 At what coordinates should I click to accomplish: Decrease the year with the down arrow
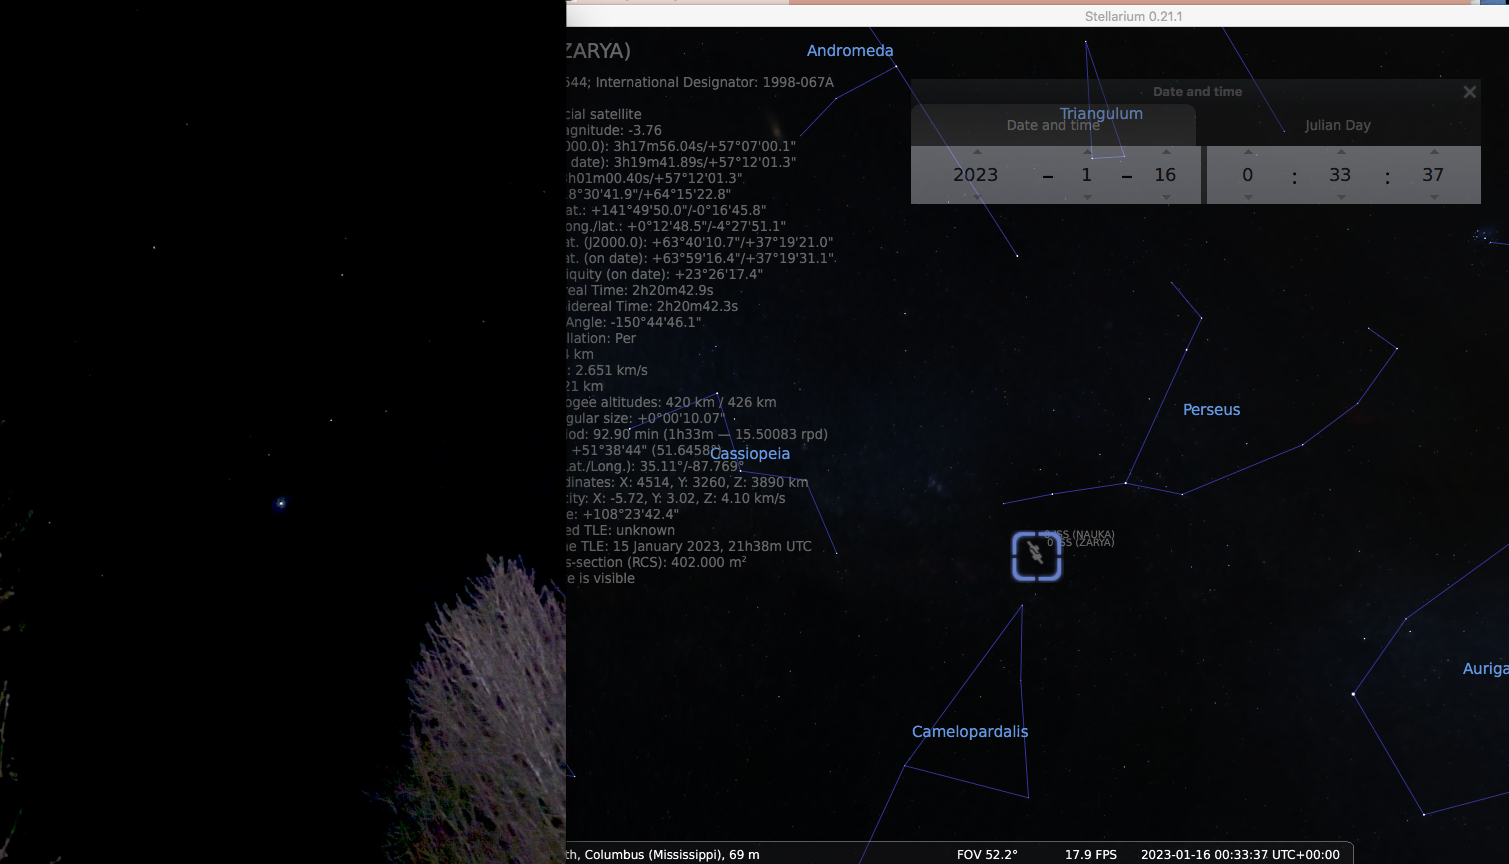[x=977, y=197]
